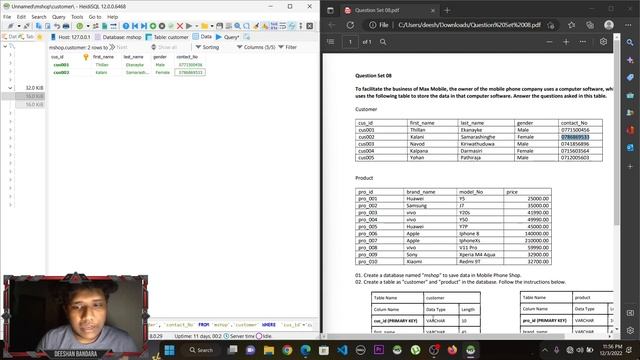Click the Show all rows button
Viewport: 640px width, 360px height.
point(164,47)
